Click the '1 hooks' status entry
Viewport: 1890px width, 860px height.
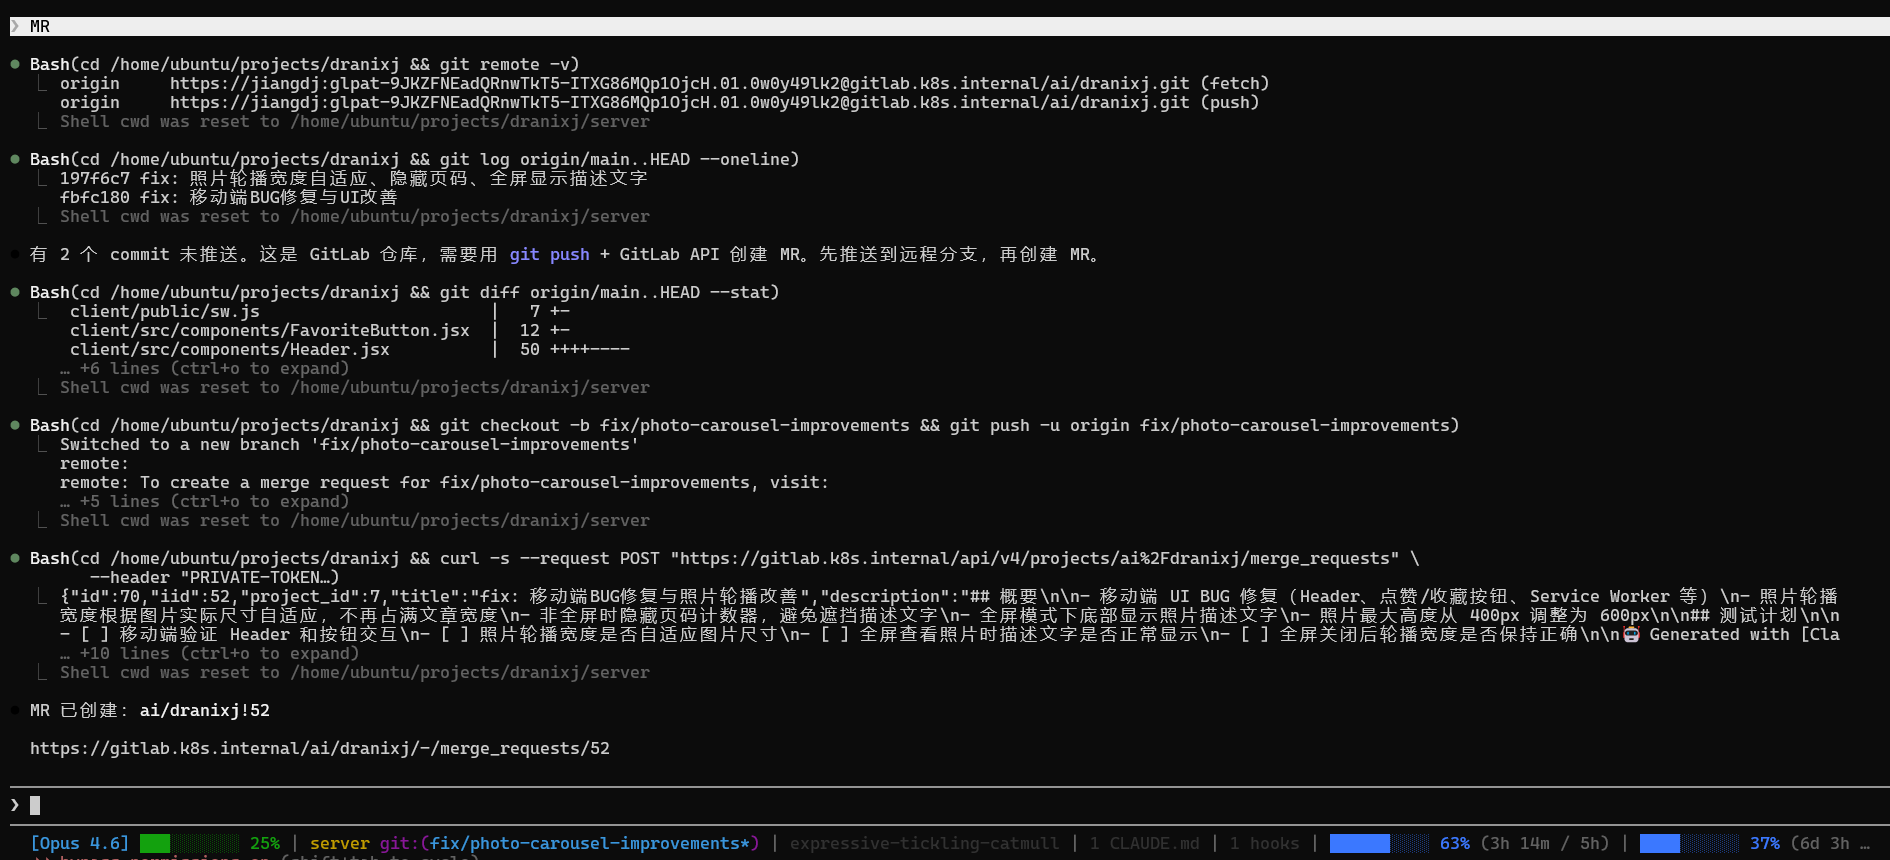click(1265, 843)
